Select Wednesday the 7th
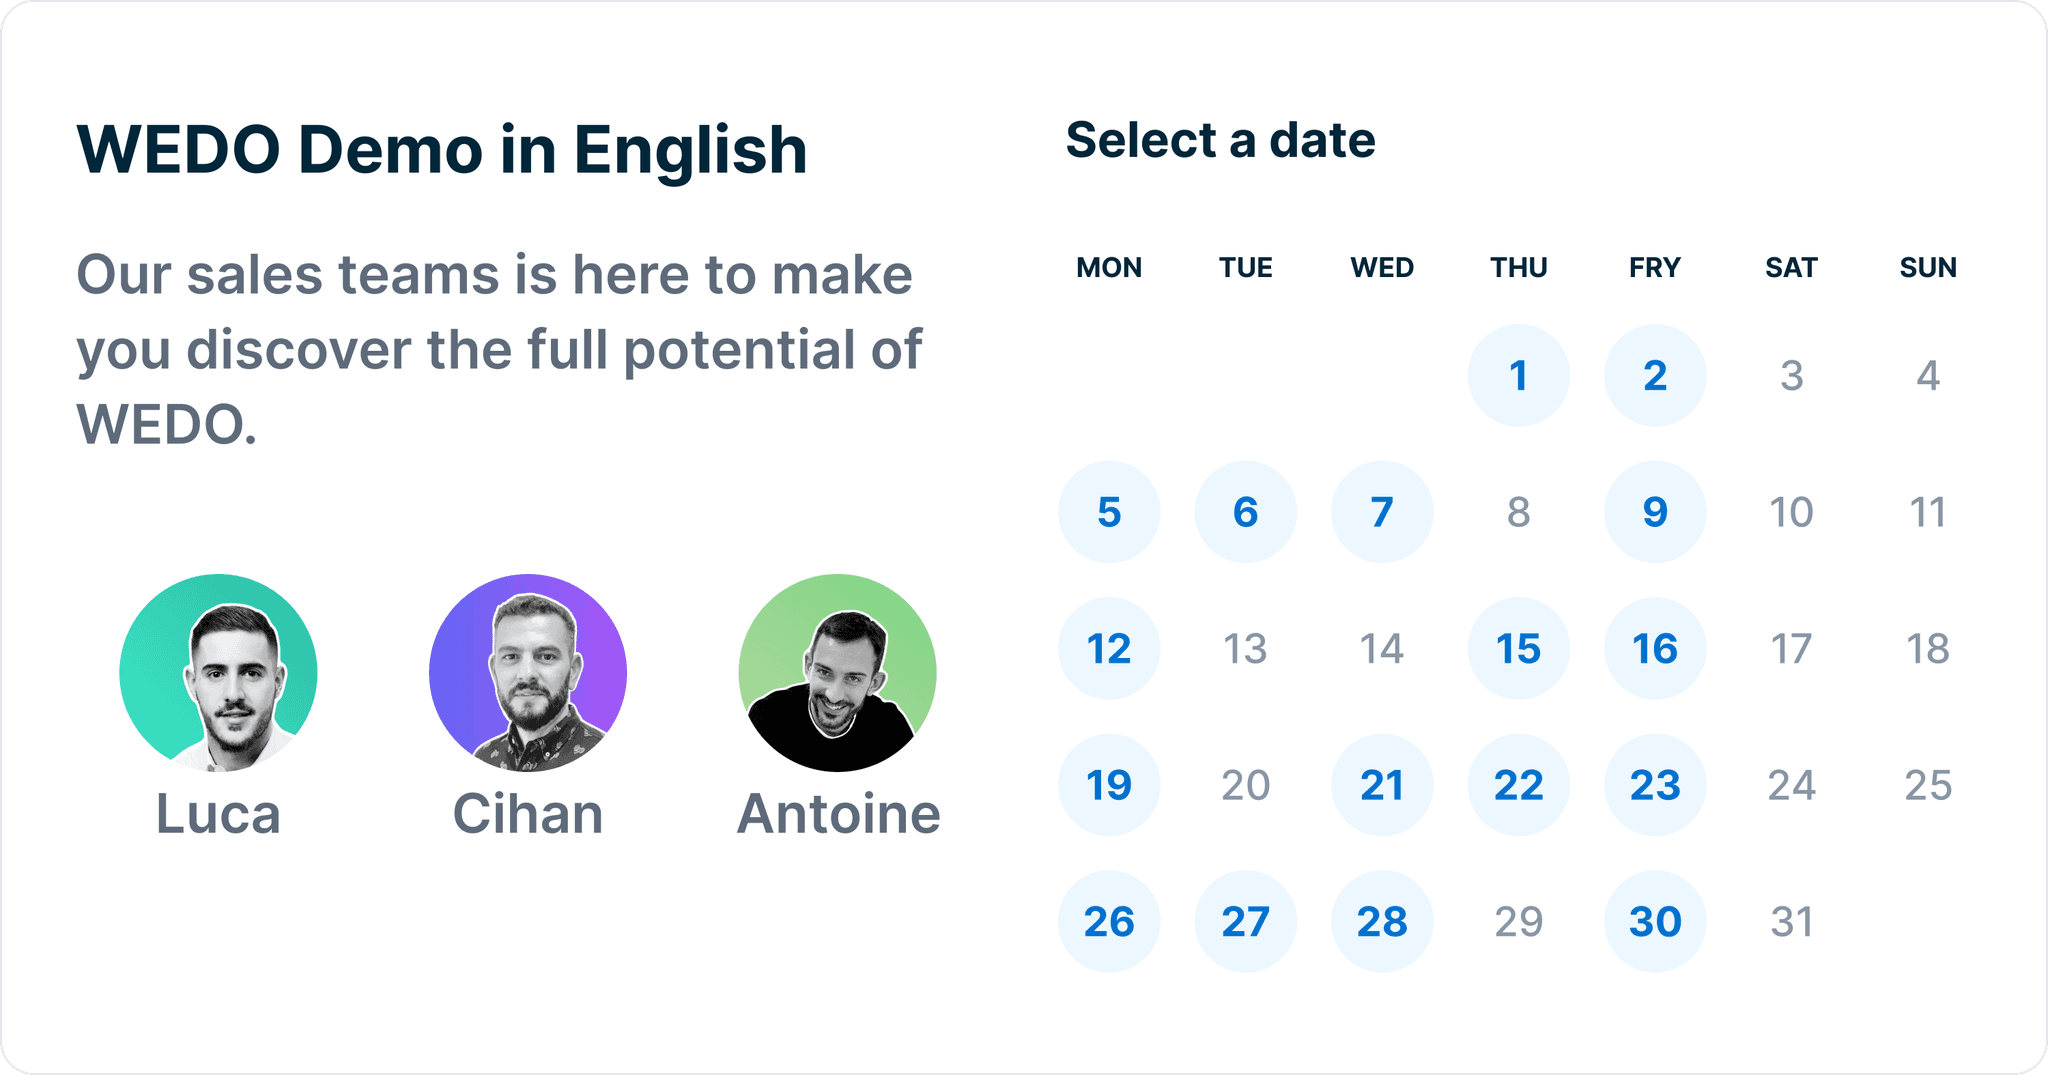This screenshot has width=2048, height=1075. (x=1381, y=511)
